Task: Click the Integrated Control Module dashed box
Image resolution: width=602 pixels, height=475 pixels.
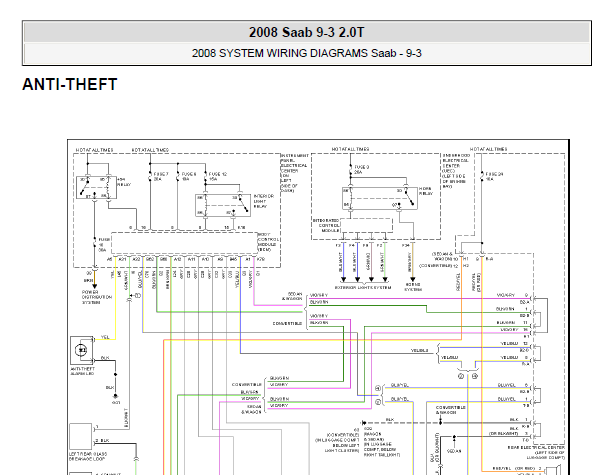Action: [x=367, y=225]
